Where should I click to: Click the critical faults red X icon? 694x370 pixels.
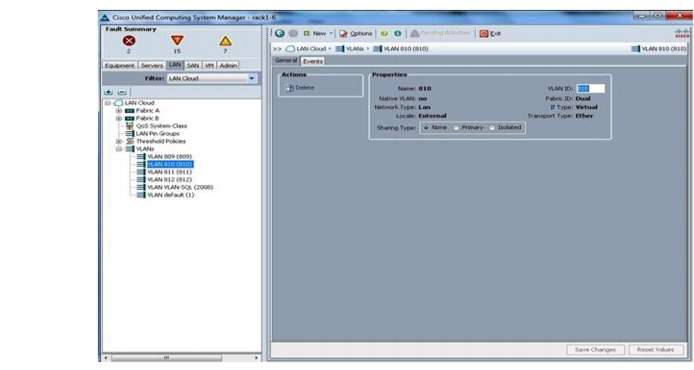tap(129, 41)
